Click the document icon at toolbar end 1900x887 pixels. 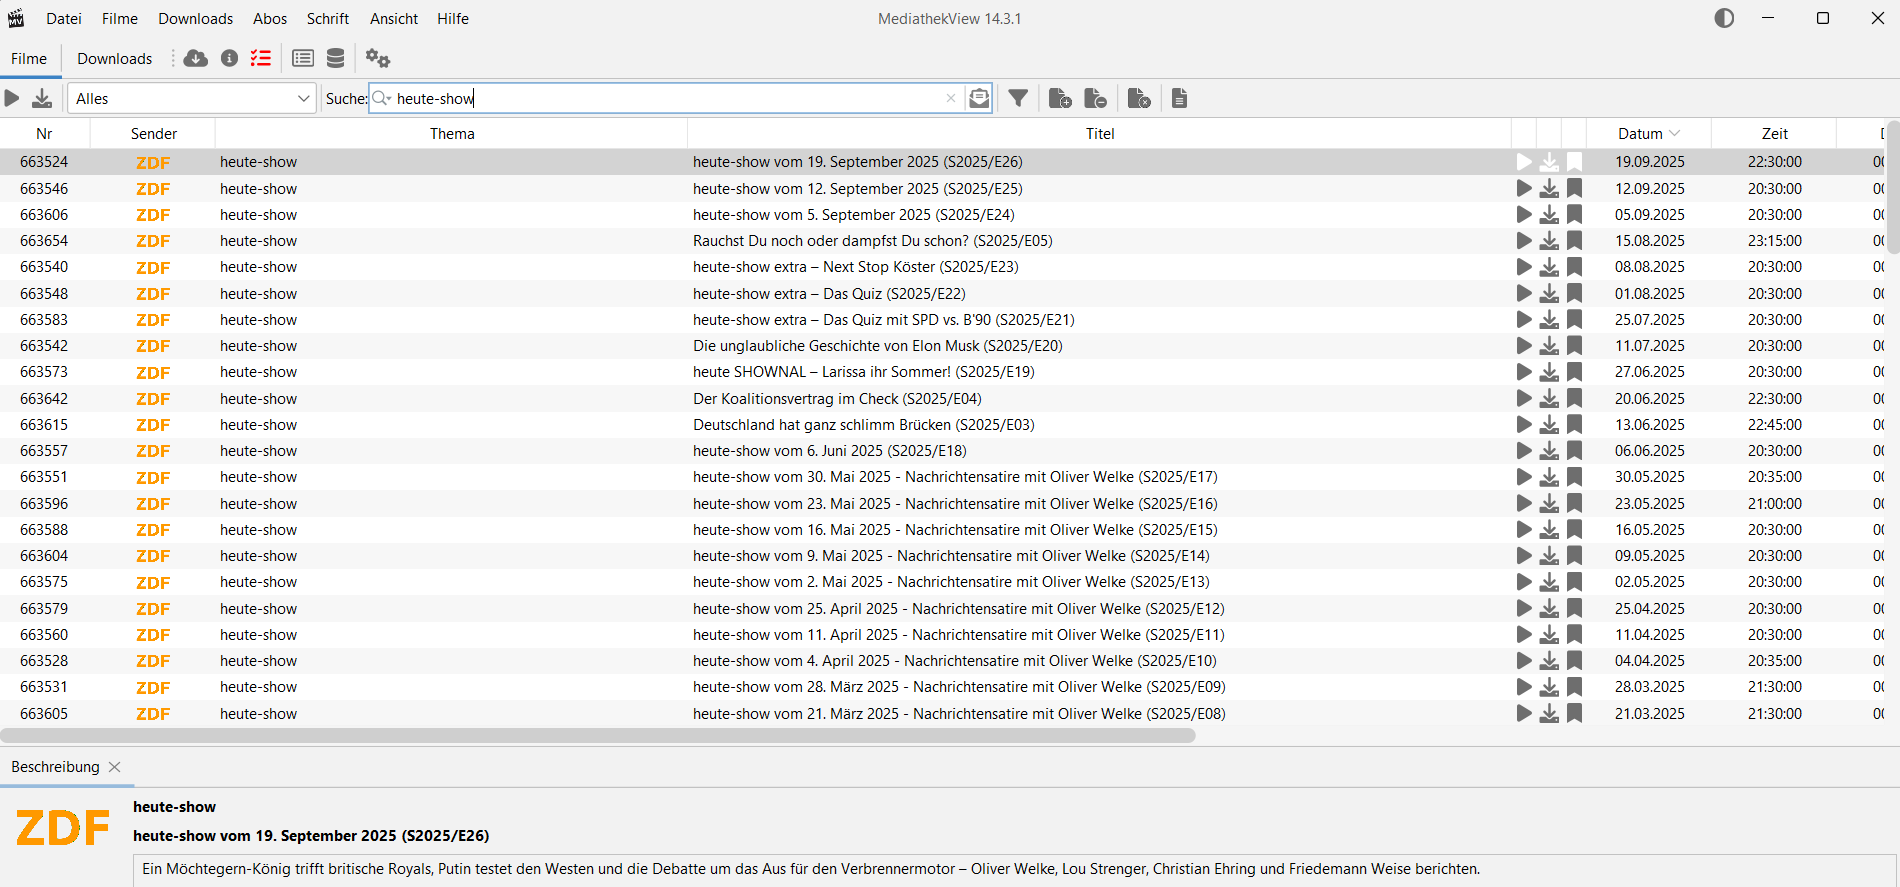click(x=1180, y=98)
